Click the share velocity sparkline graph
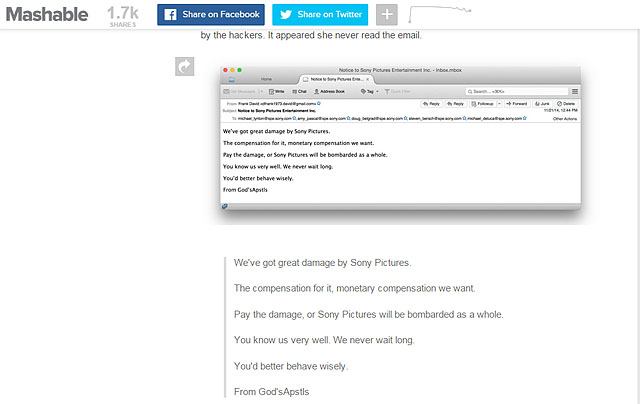Screen dimensions: 640x404 440,14
